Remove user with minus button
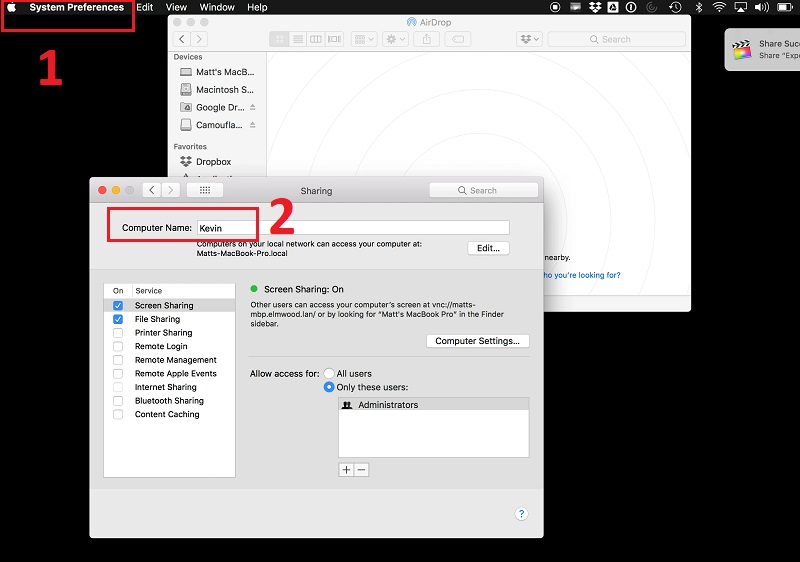The width and height of the screenshot is (800, 562). pos(362,470)
